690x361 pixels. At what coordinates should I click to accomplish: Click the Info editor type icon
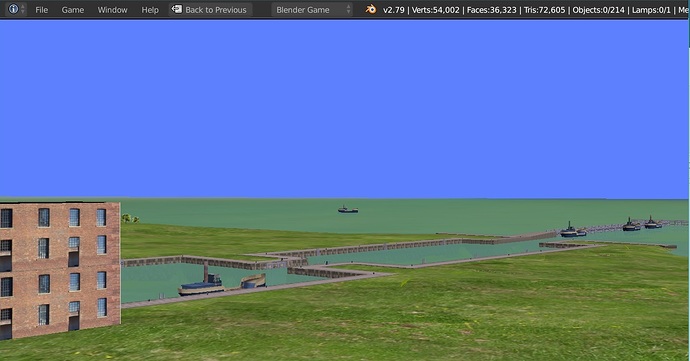point(13,9)
